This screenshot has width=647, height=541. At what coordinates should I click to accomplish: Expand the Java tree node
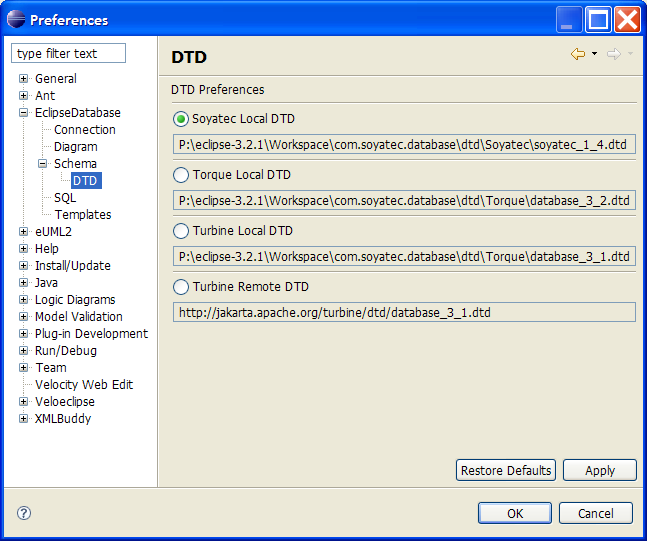(x=24, y=282)
